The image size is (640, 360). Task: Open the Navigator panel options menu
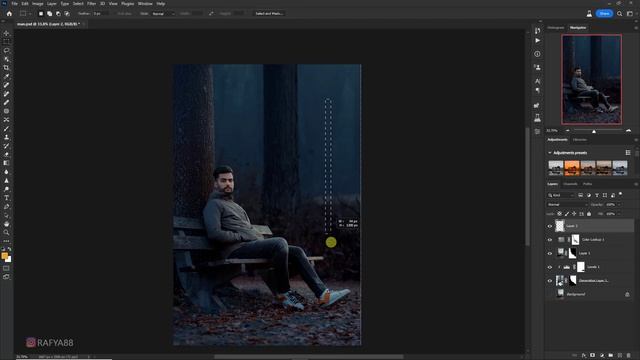tap(636, 28)
